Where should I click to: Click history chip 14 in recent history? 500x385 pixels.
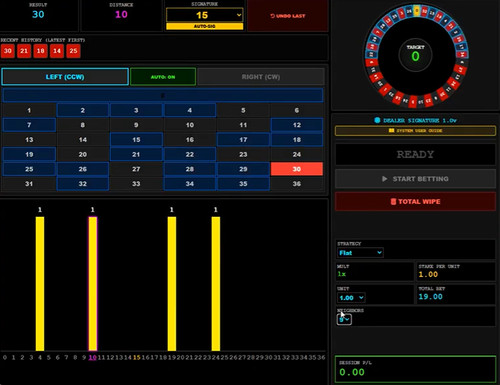click(x=57, y=51)
